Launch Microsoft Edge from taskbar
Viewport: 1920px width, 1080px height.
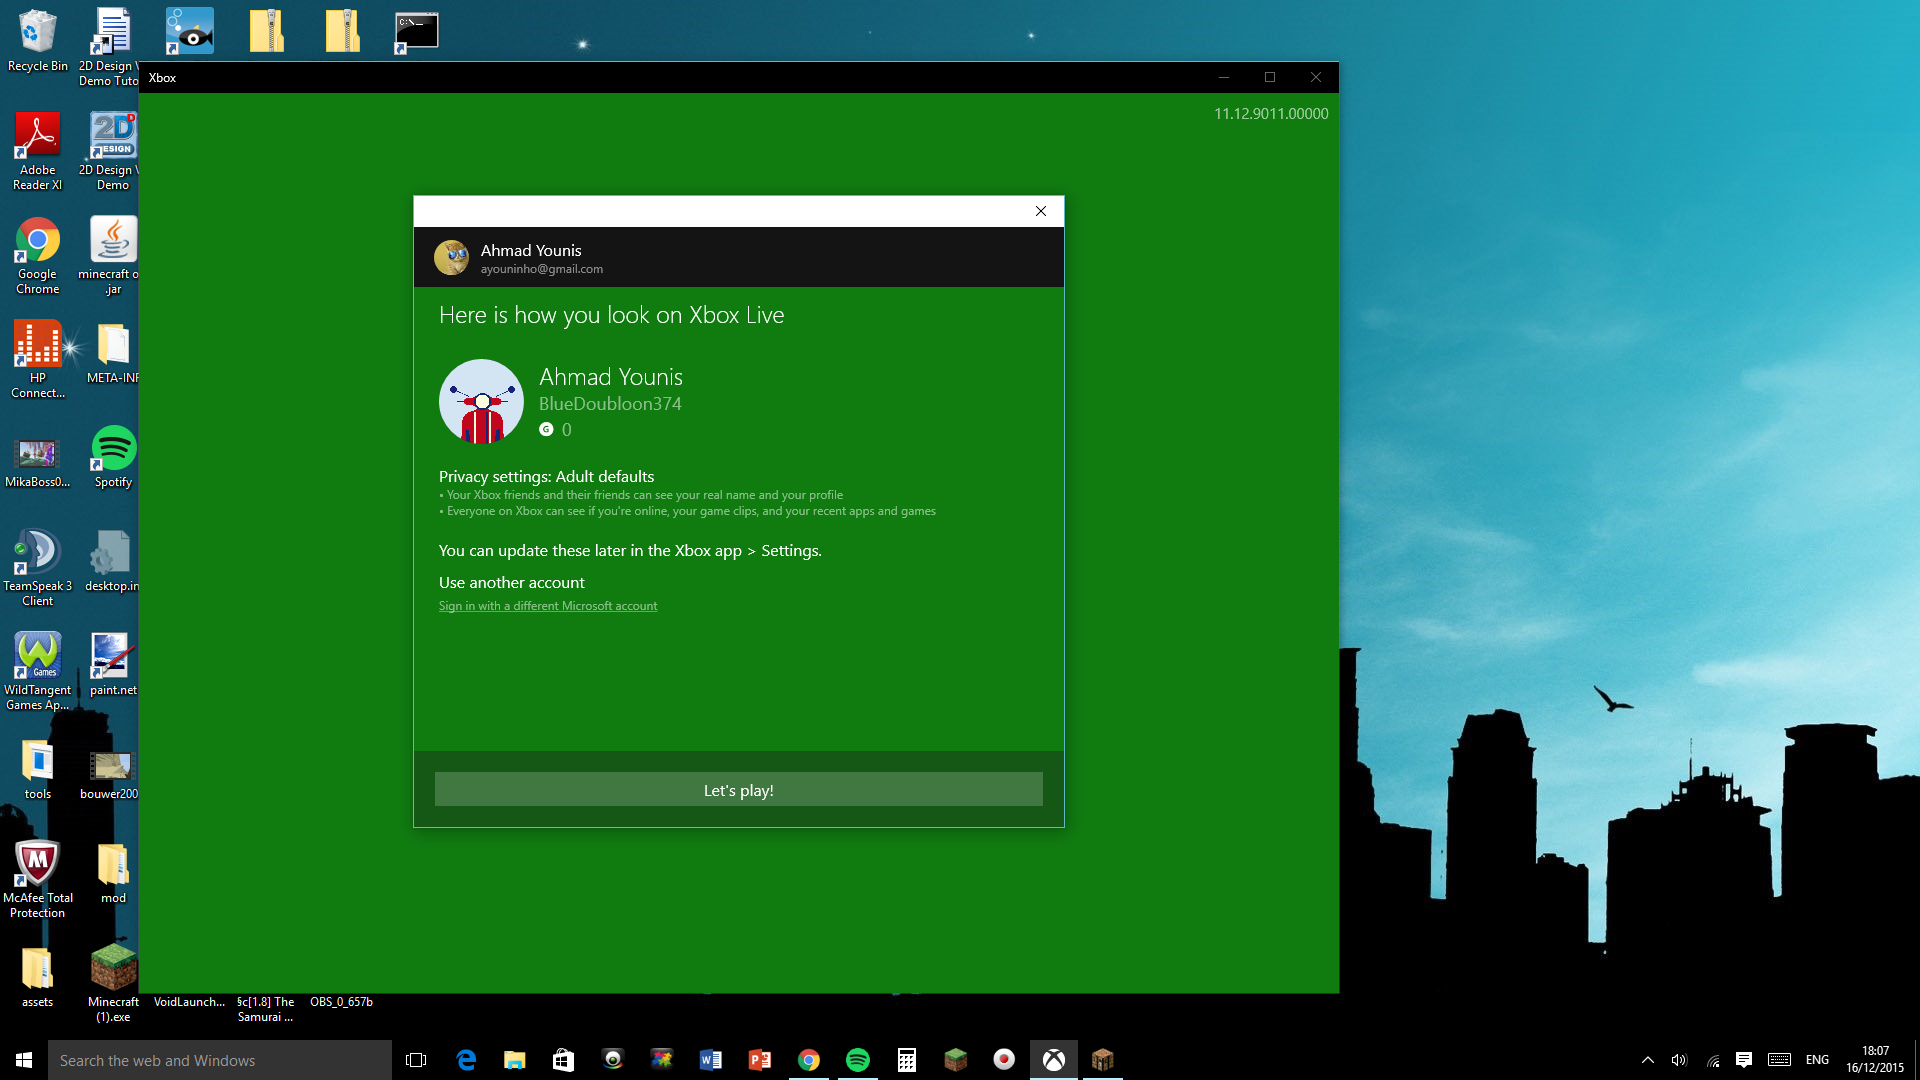(466, 1060)
